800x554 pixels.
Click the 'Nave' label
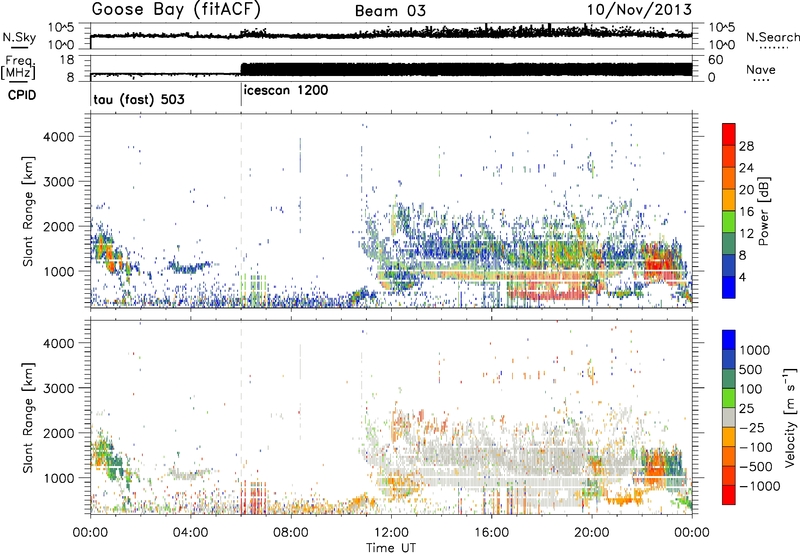click(x=760, y=69)
